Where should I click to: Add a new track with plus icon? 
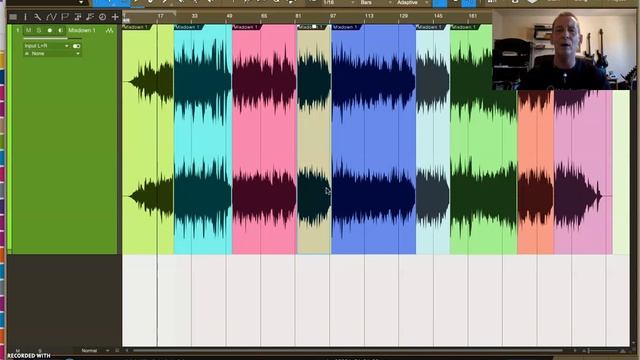(x=115, y=17)
